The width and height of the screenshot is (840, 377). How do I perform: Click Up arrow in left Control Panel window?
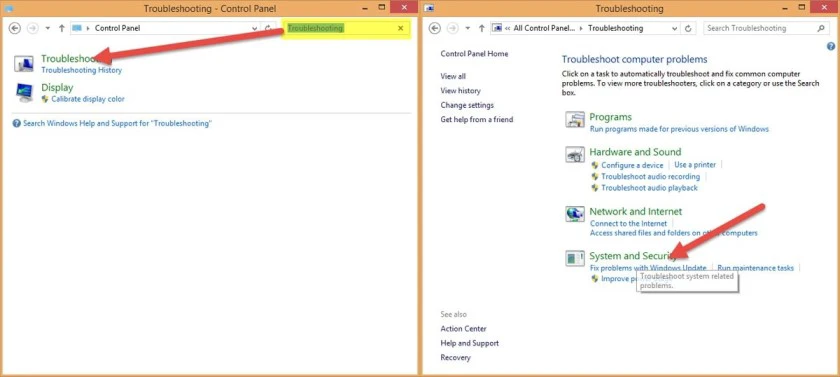click(62, 28)
